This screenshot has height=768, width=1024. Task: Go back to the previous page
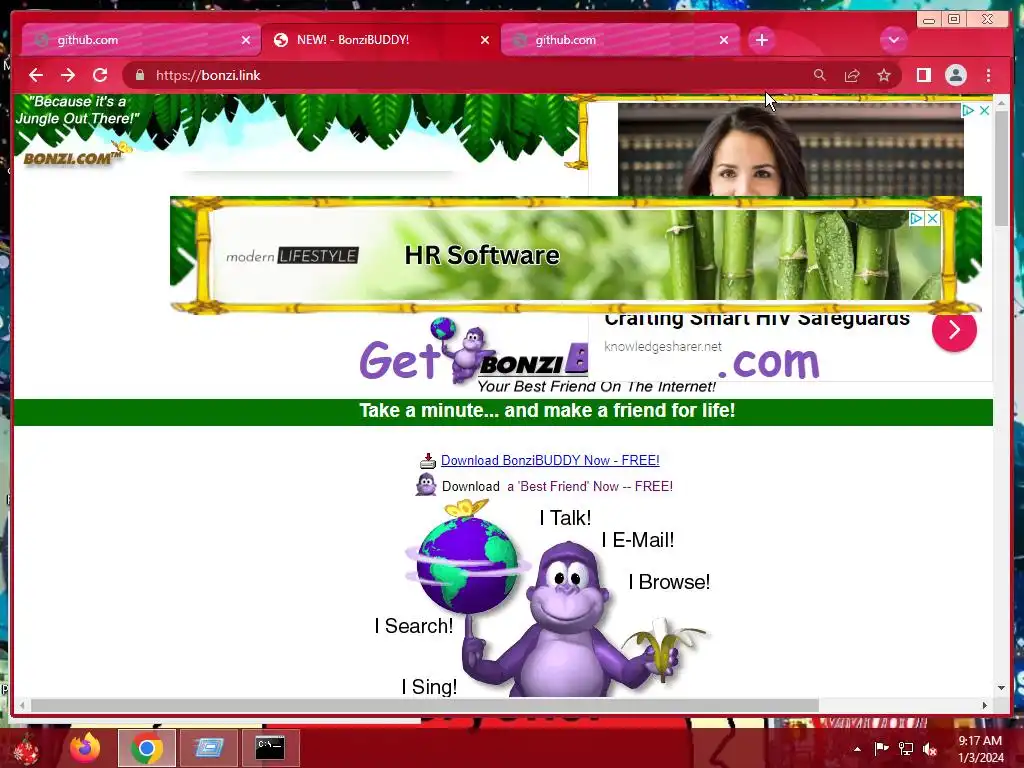36,75
